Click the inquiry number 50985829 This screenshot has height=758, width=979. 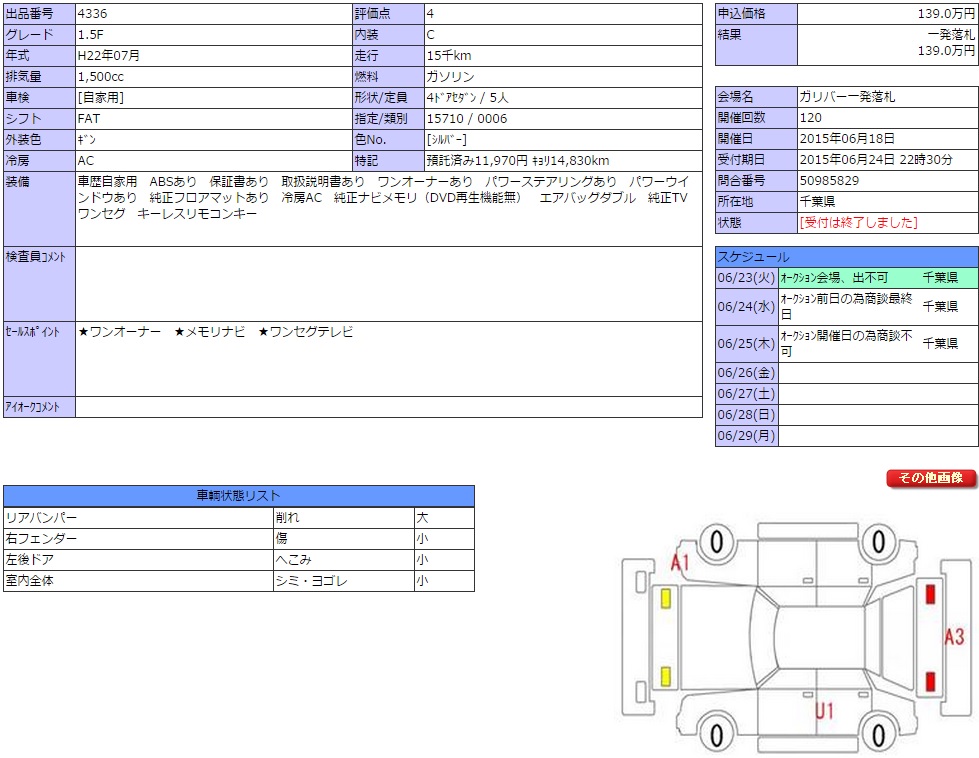[x=830, y=181]
